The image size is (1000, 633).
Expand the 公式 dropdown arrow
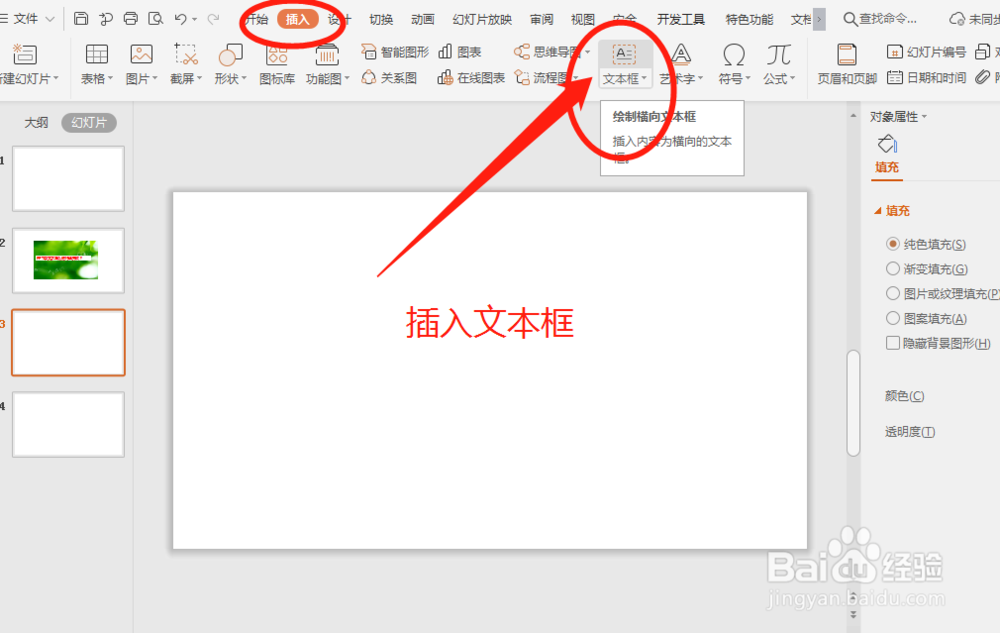click(793, 78)
